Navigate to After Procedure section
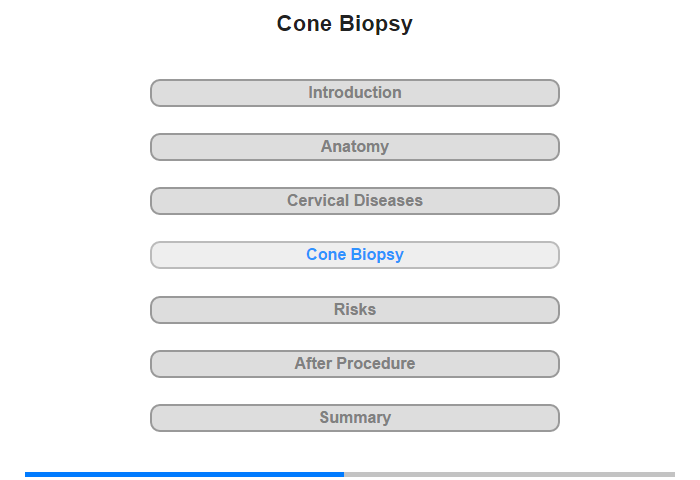The image size is (700, 480). (354, 364)
